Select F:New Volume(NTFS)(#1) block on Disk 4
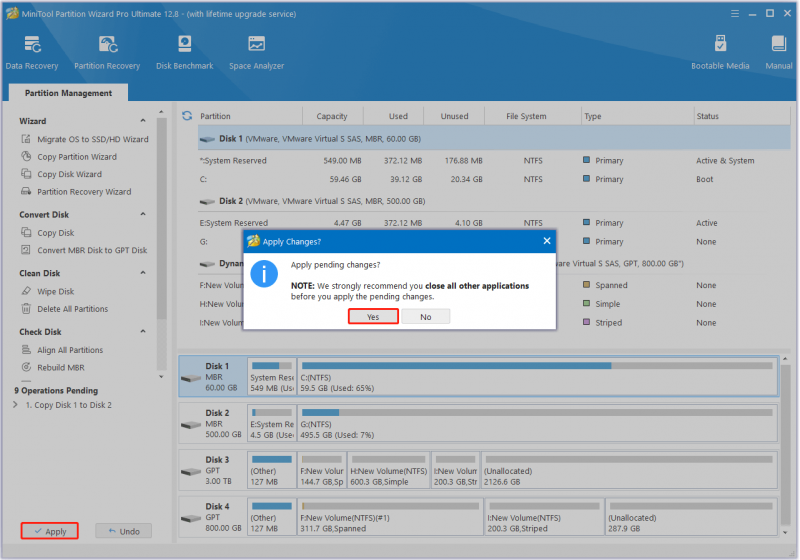Image resolution: width=800 pixels, height=560 pixels. [x=390, y=517]
